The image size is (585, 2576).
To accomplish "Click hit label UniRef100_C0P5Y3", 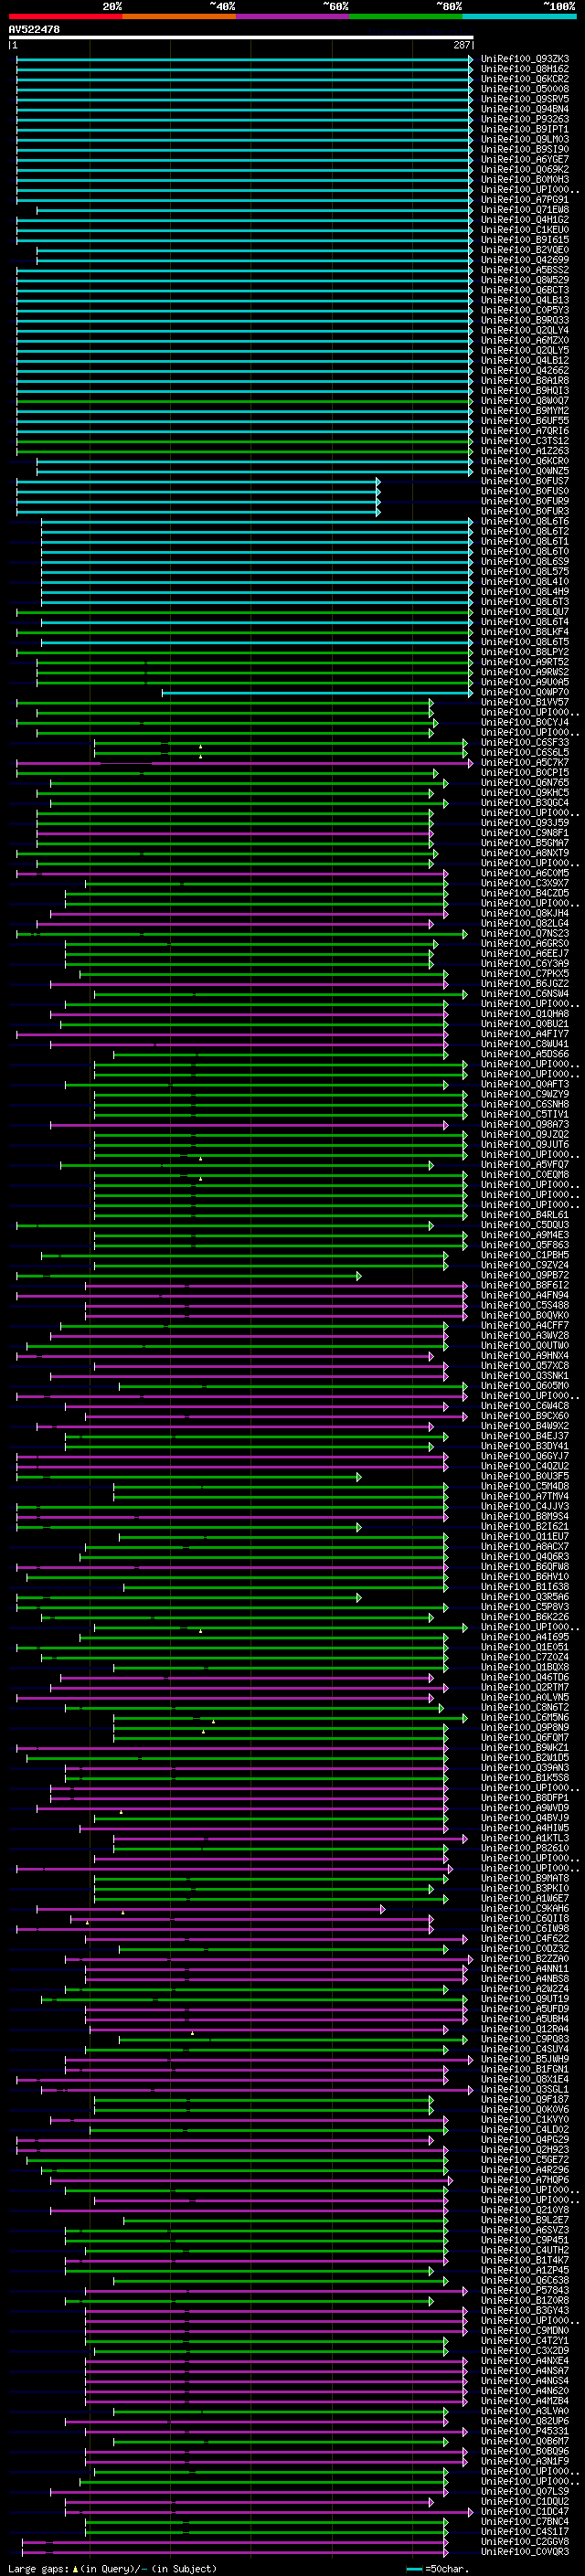I will tap(525, 310).
